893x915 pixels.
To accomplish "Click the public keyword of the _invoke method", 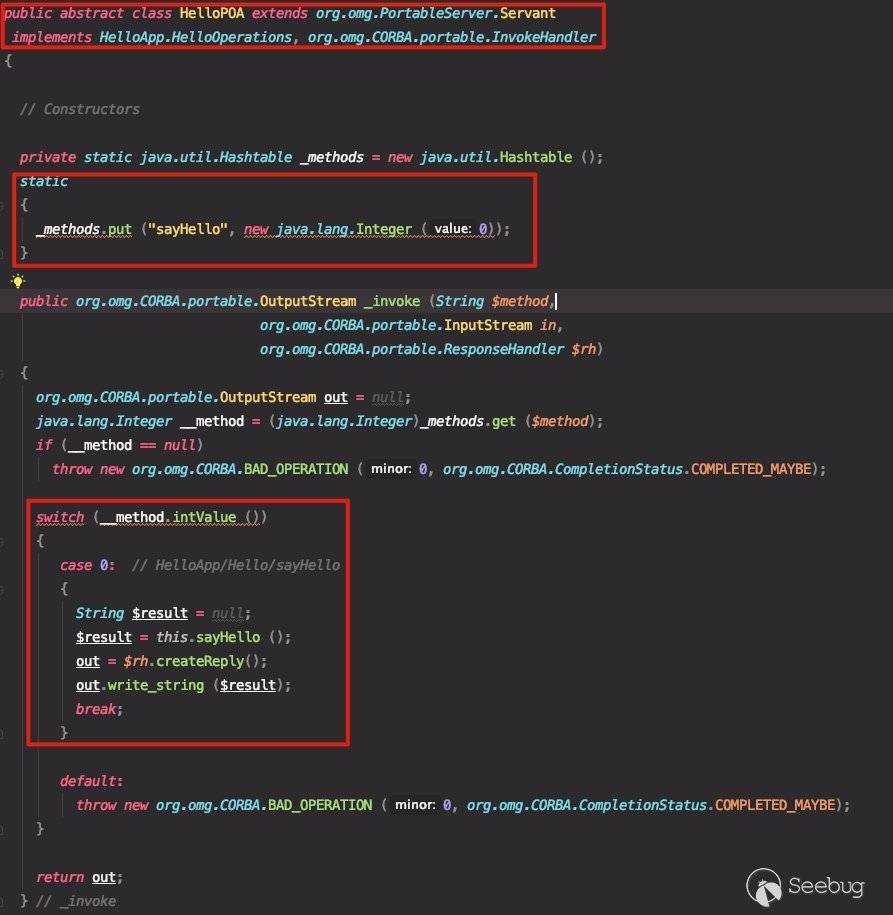I will 44,301.
